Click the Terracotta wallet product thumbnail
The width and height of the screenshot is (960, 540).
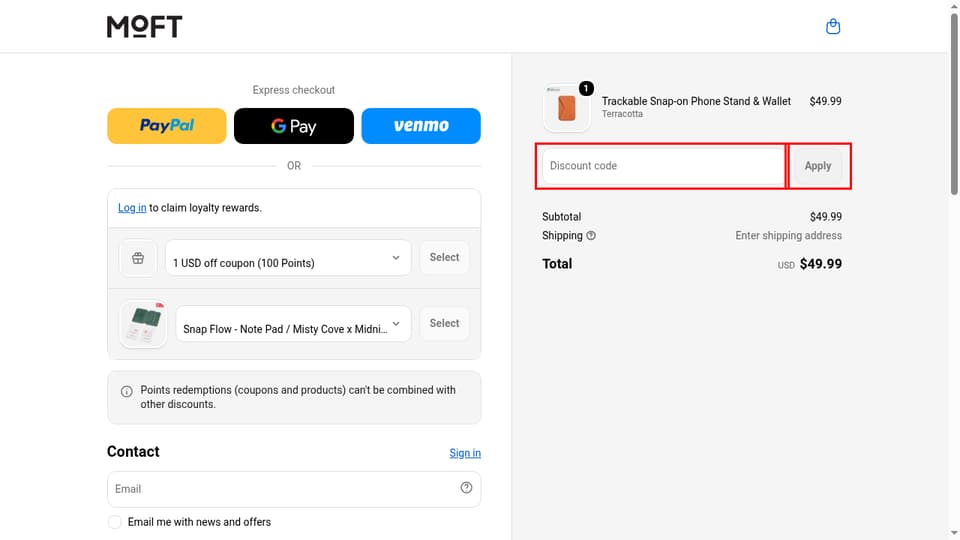(566, 107)
